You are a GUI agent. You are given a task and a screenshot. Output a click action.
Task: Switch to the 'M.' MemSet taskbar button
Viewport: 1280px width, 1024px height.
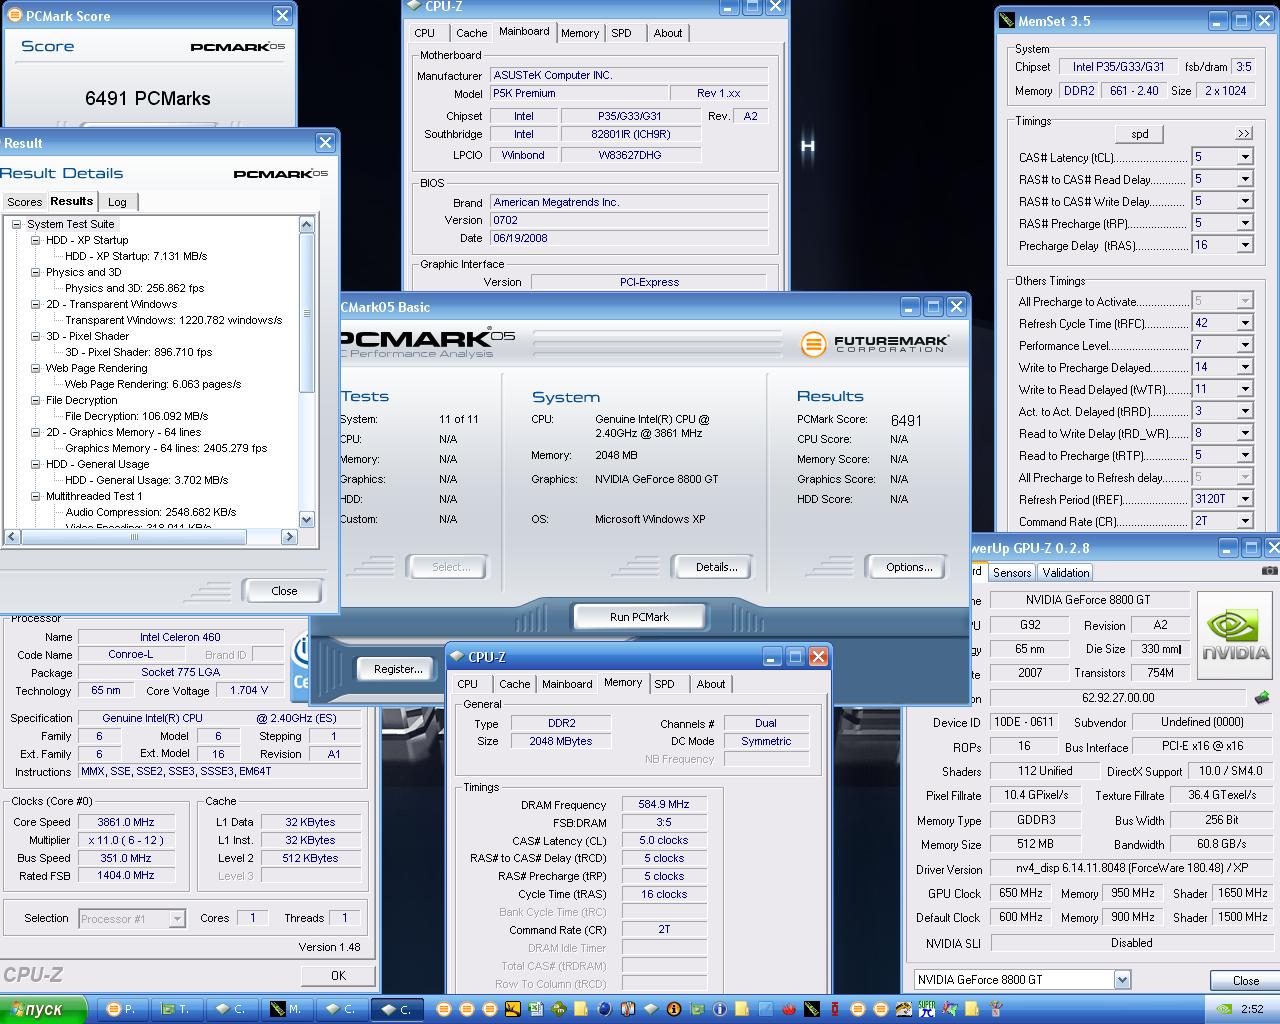(287, 1009)
